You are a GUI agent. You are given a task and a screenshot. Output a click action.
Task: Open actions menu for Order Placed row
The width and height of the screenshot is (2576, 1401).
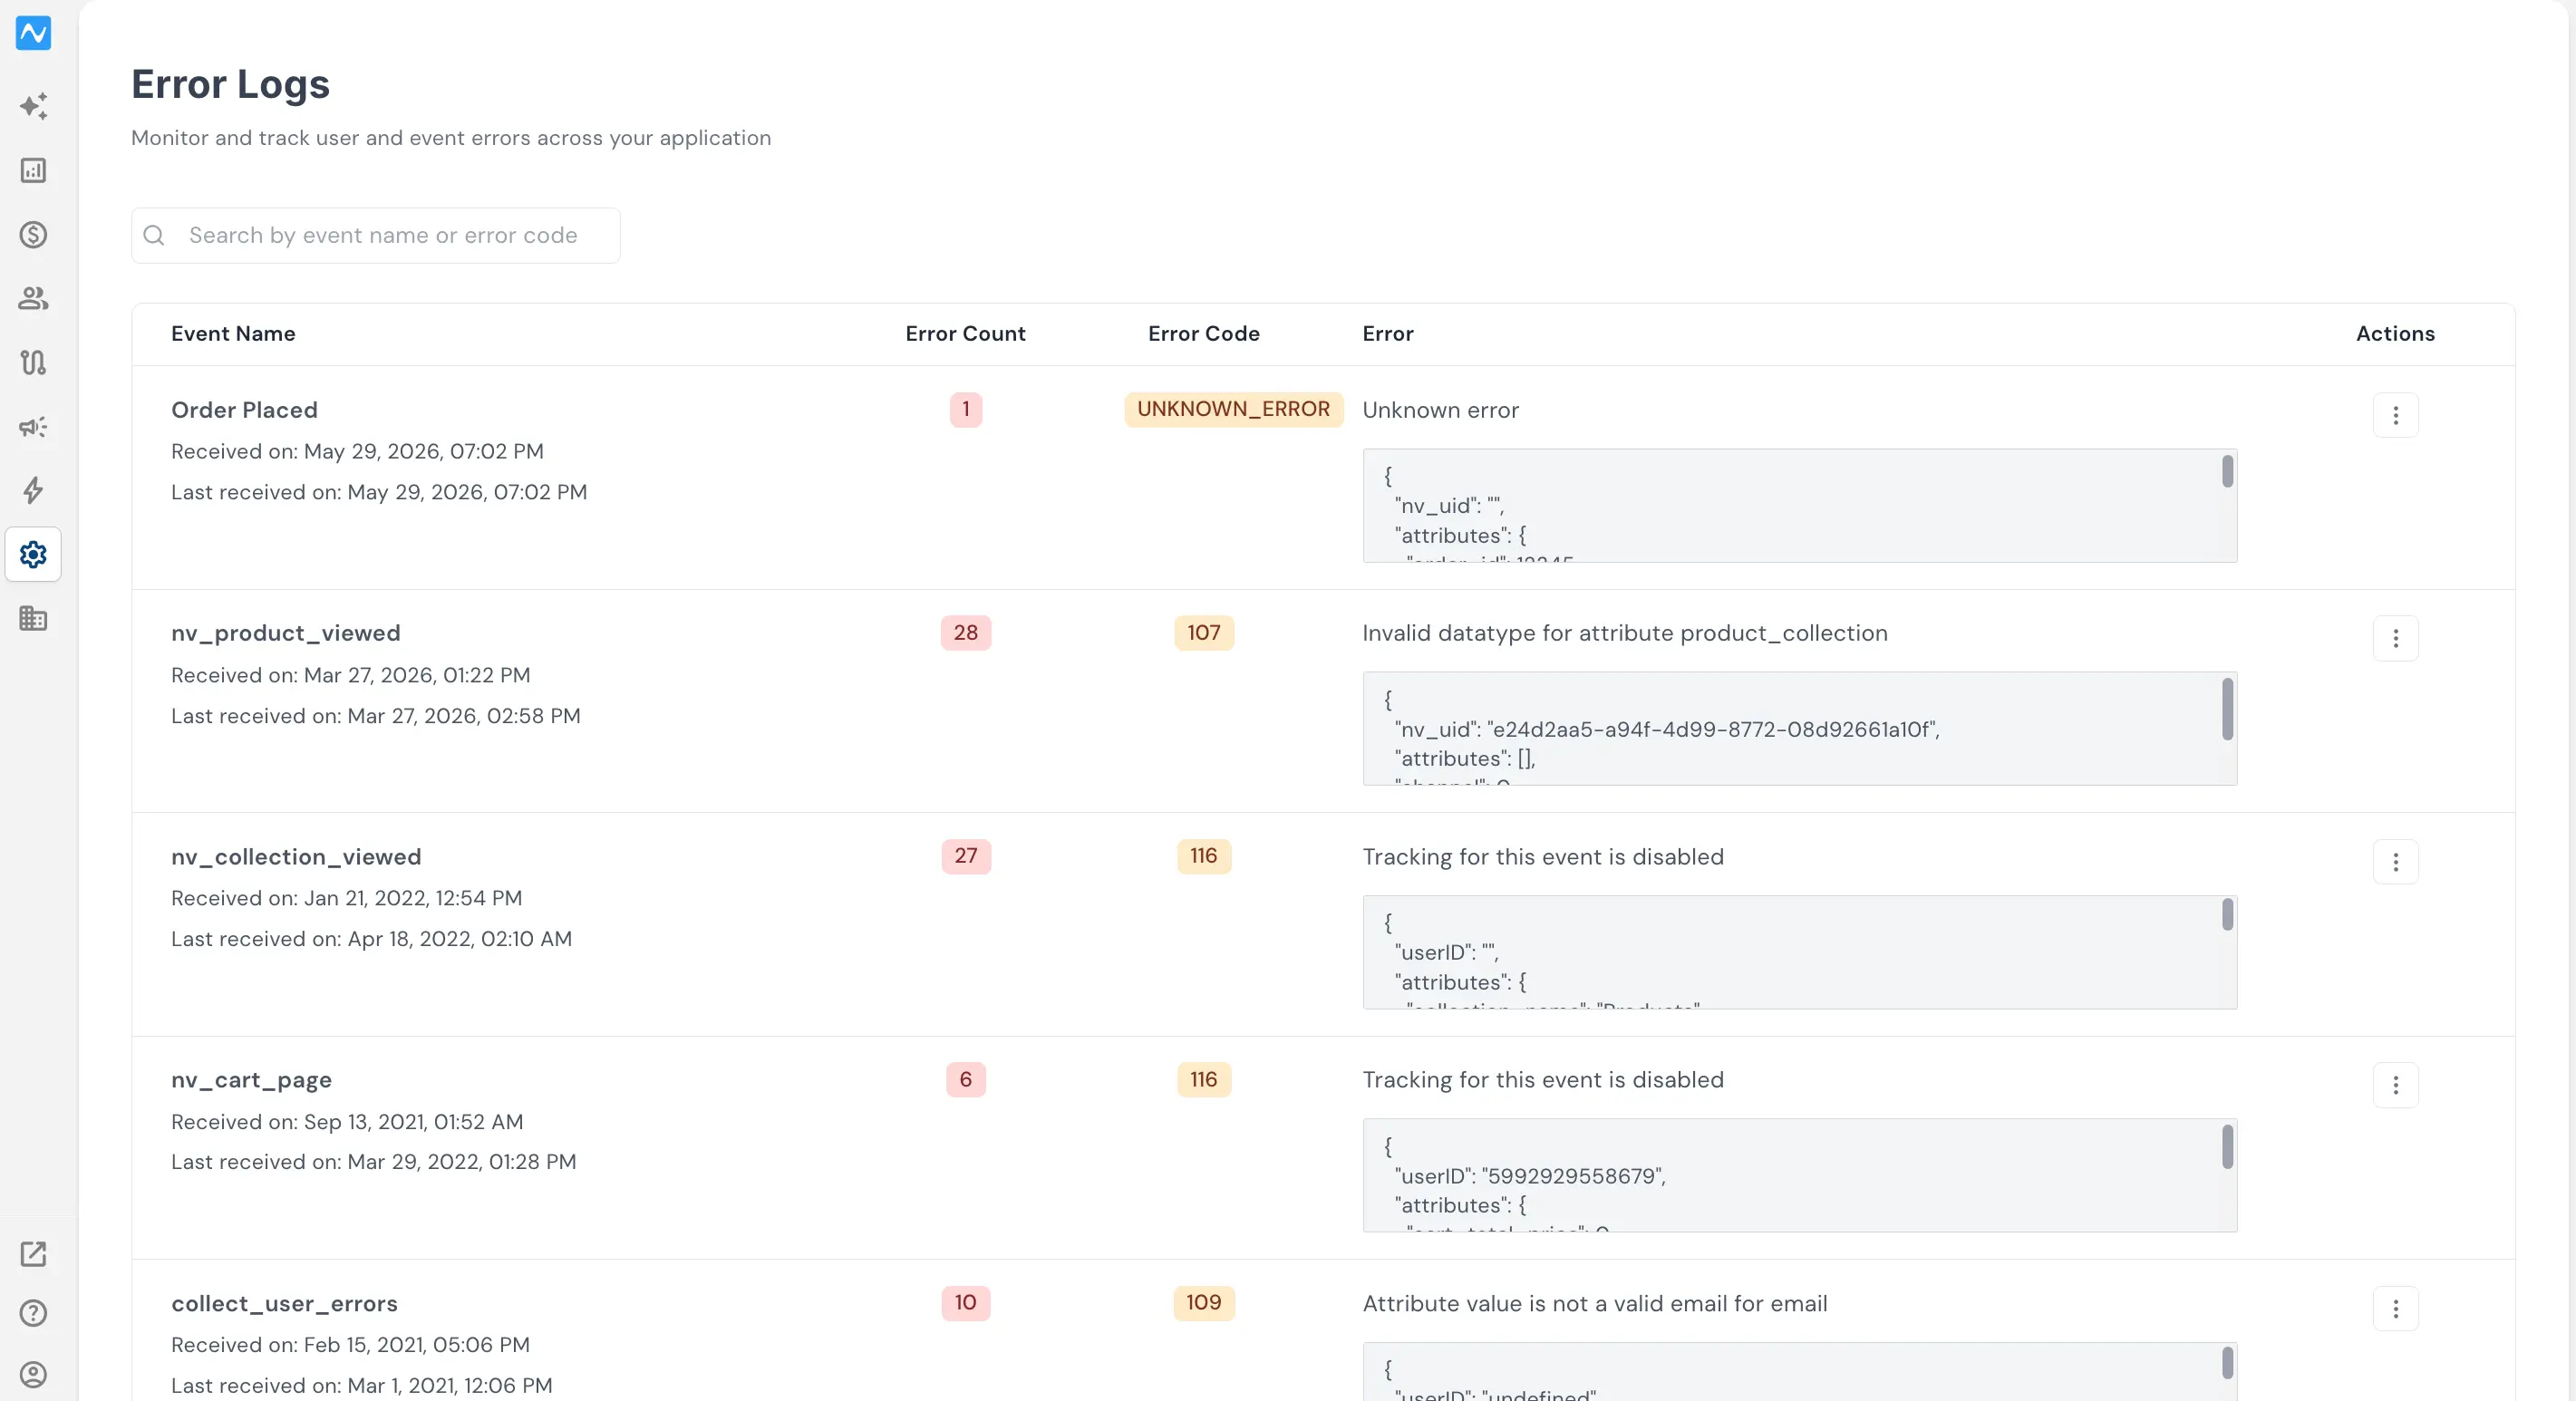pyautogui.click(x=2395, y=415)
